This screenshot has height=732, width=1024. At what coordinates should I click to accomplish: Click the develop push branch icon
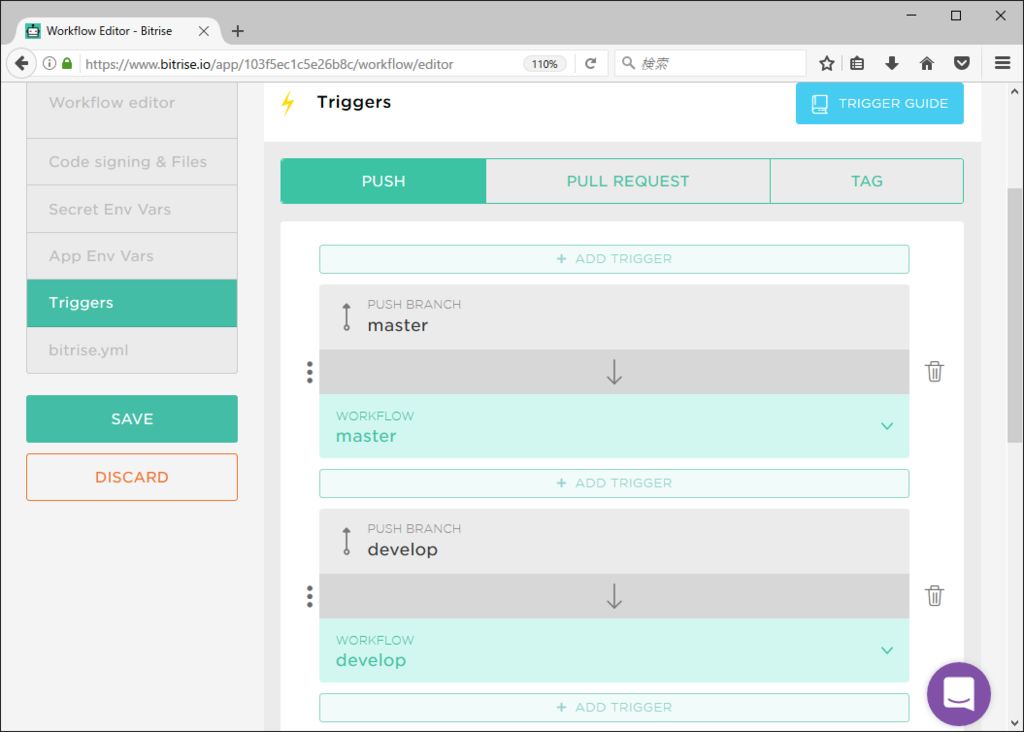click(x=347, y=541)
